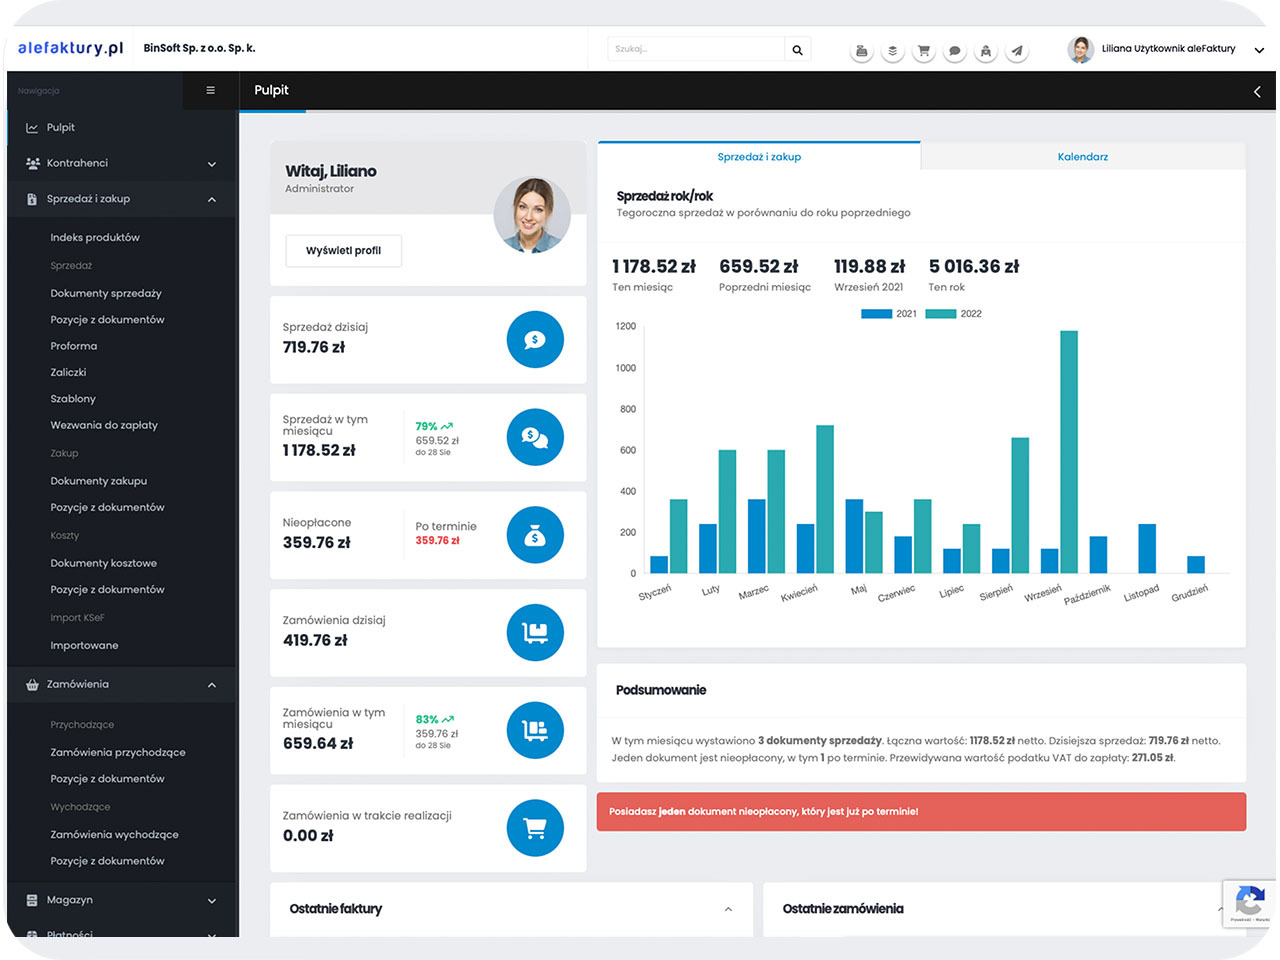Click the Magazyn warehouse icon
The image size is (1280, 960).
pyautogui.click(x=32, y=900)
